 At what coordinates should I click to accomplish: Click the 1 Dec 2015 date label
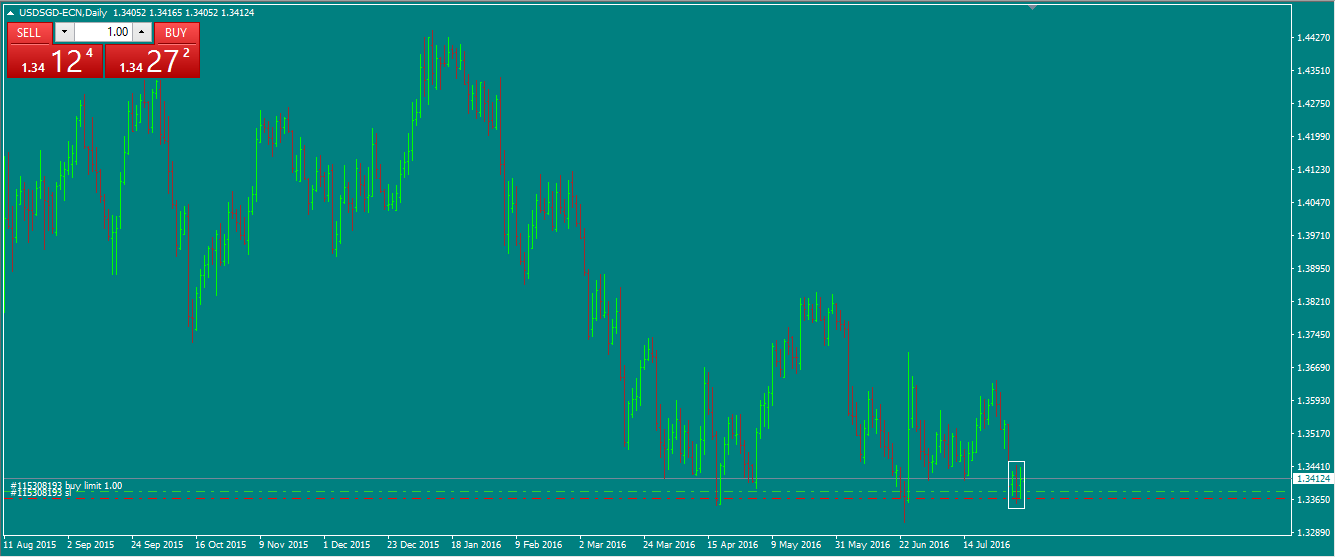point(347,546)
